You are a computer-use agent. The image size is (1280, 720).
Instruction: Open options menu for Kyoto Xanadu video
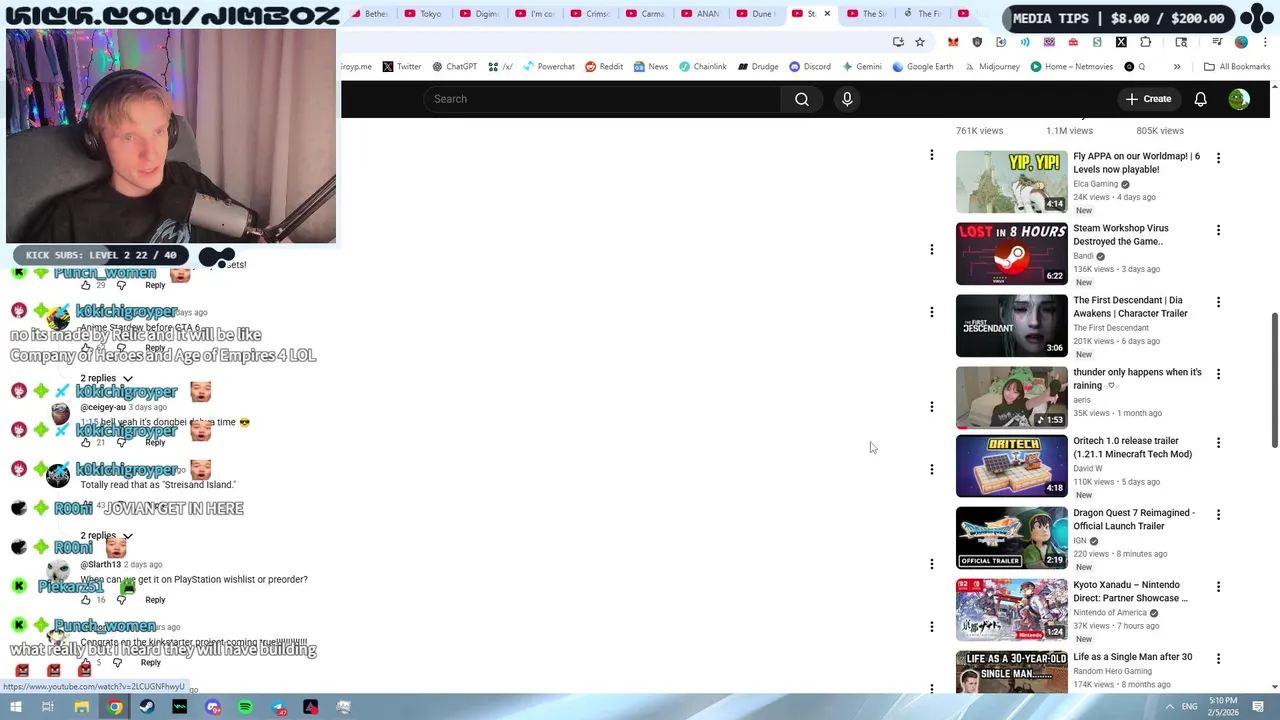[x=1218, y=587]
